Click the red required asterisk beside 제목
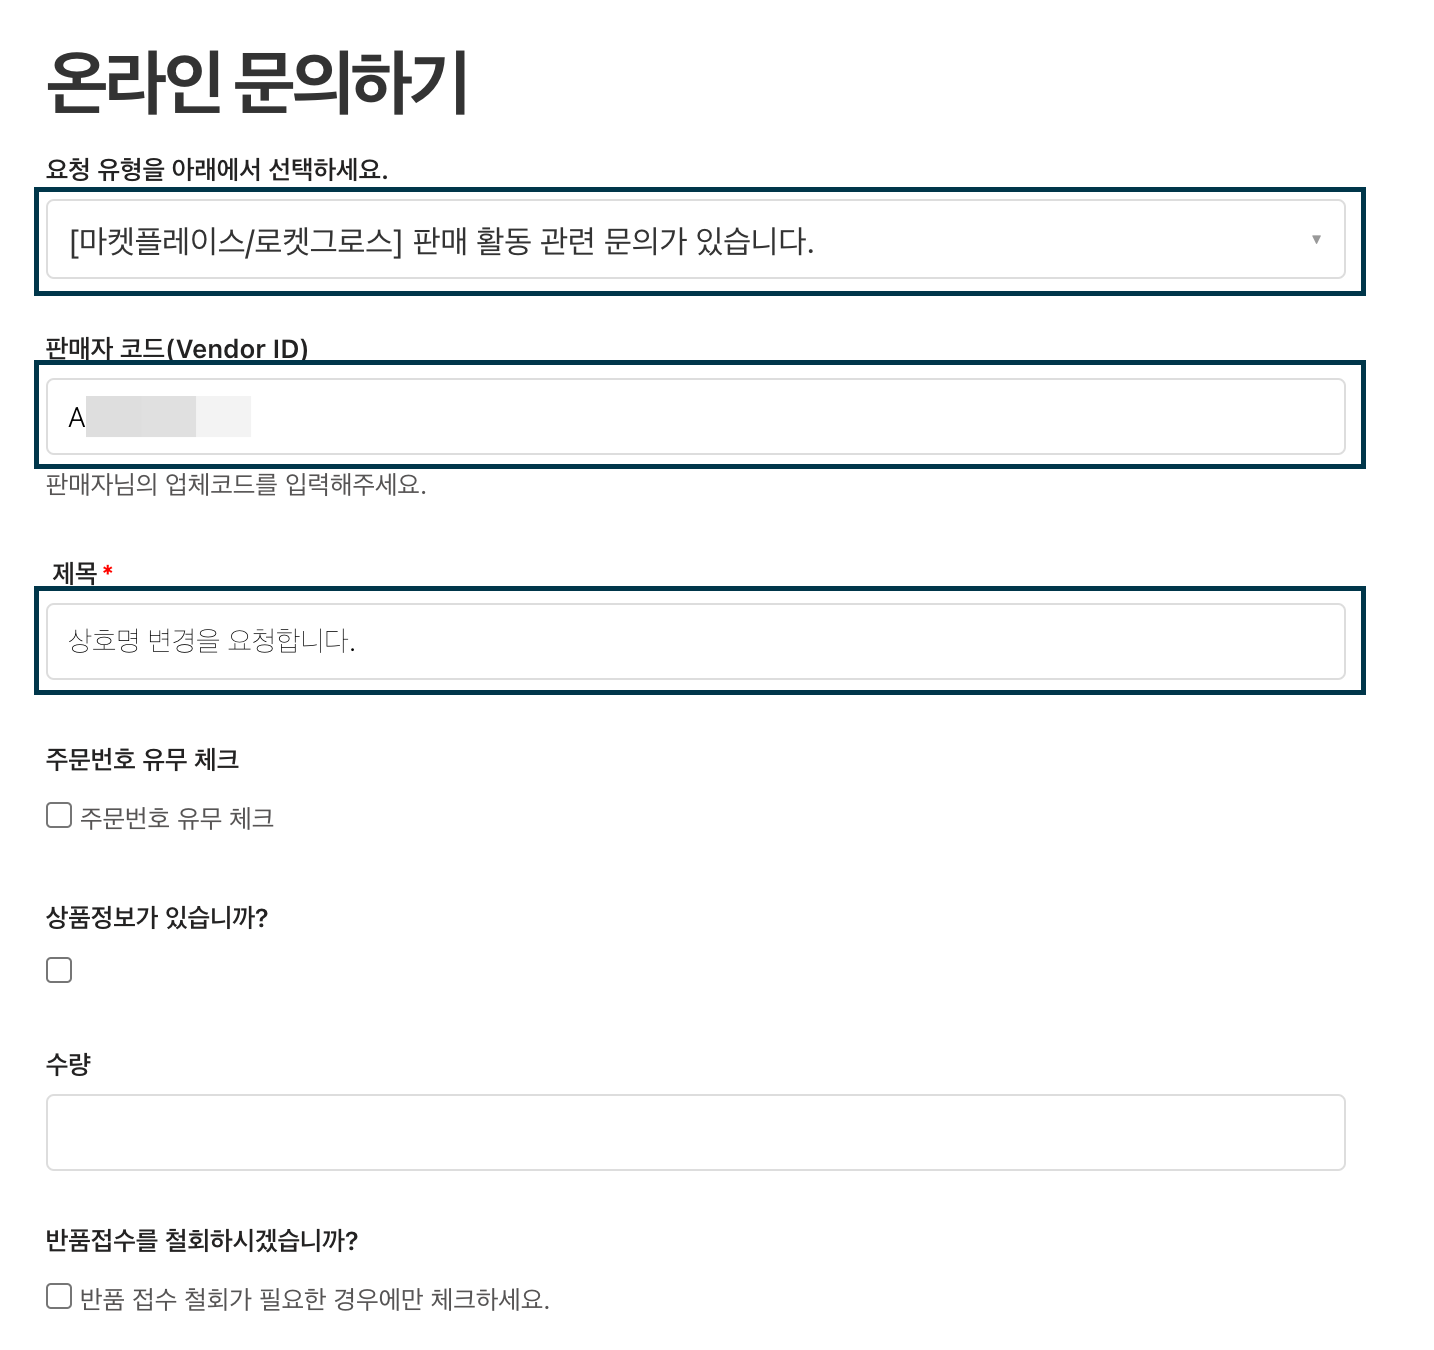Image resolution: width=1434 pixels, height=1350 pixels. 110,568
